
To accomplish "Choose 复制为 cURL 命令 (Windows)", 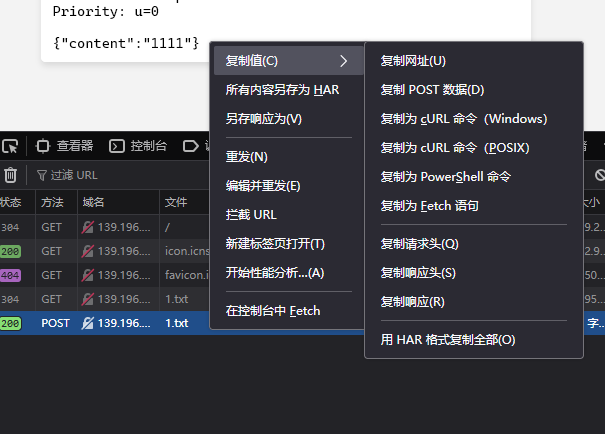I will (x=474, y=119).
